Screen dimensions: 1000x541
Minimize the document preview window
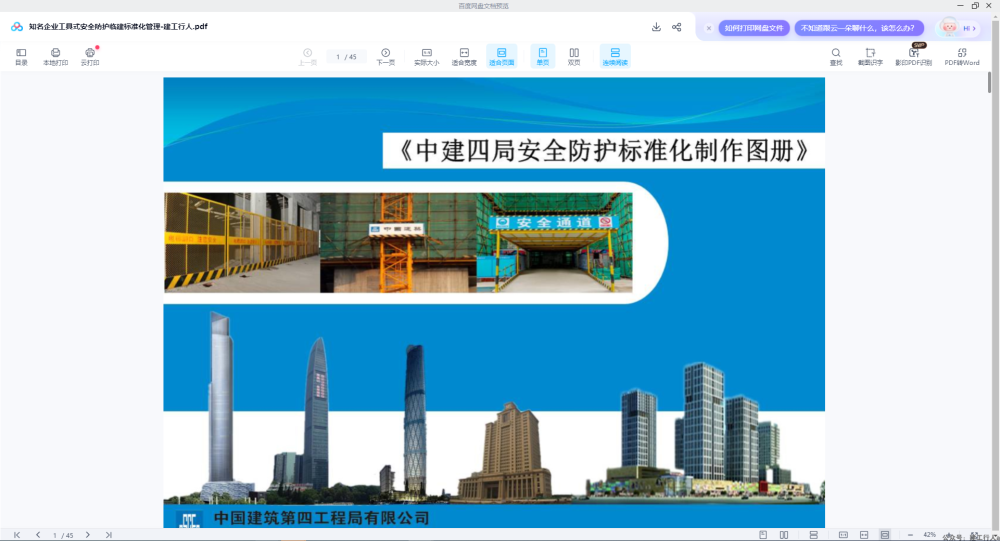tap(960, 5)
